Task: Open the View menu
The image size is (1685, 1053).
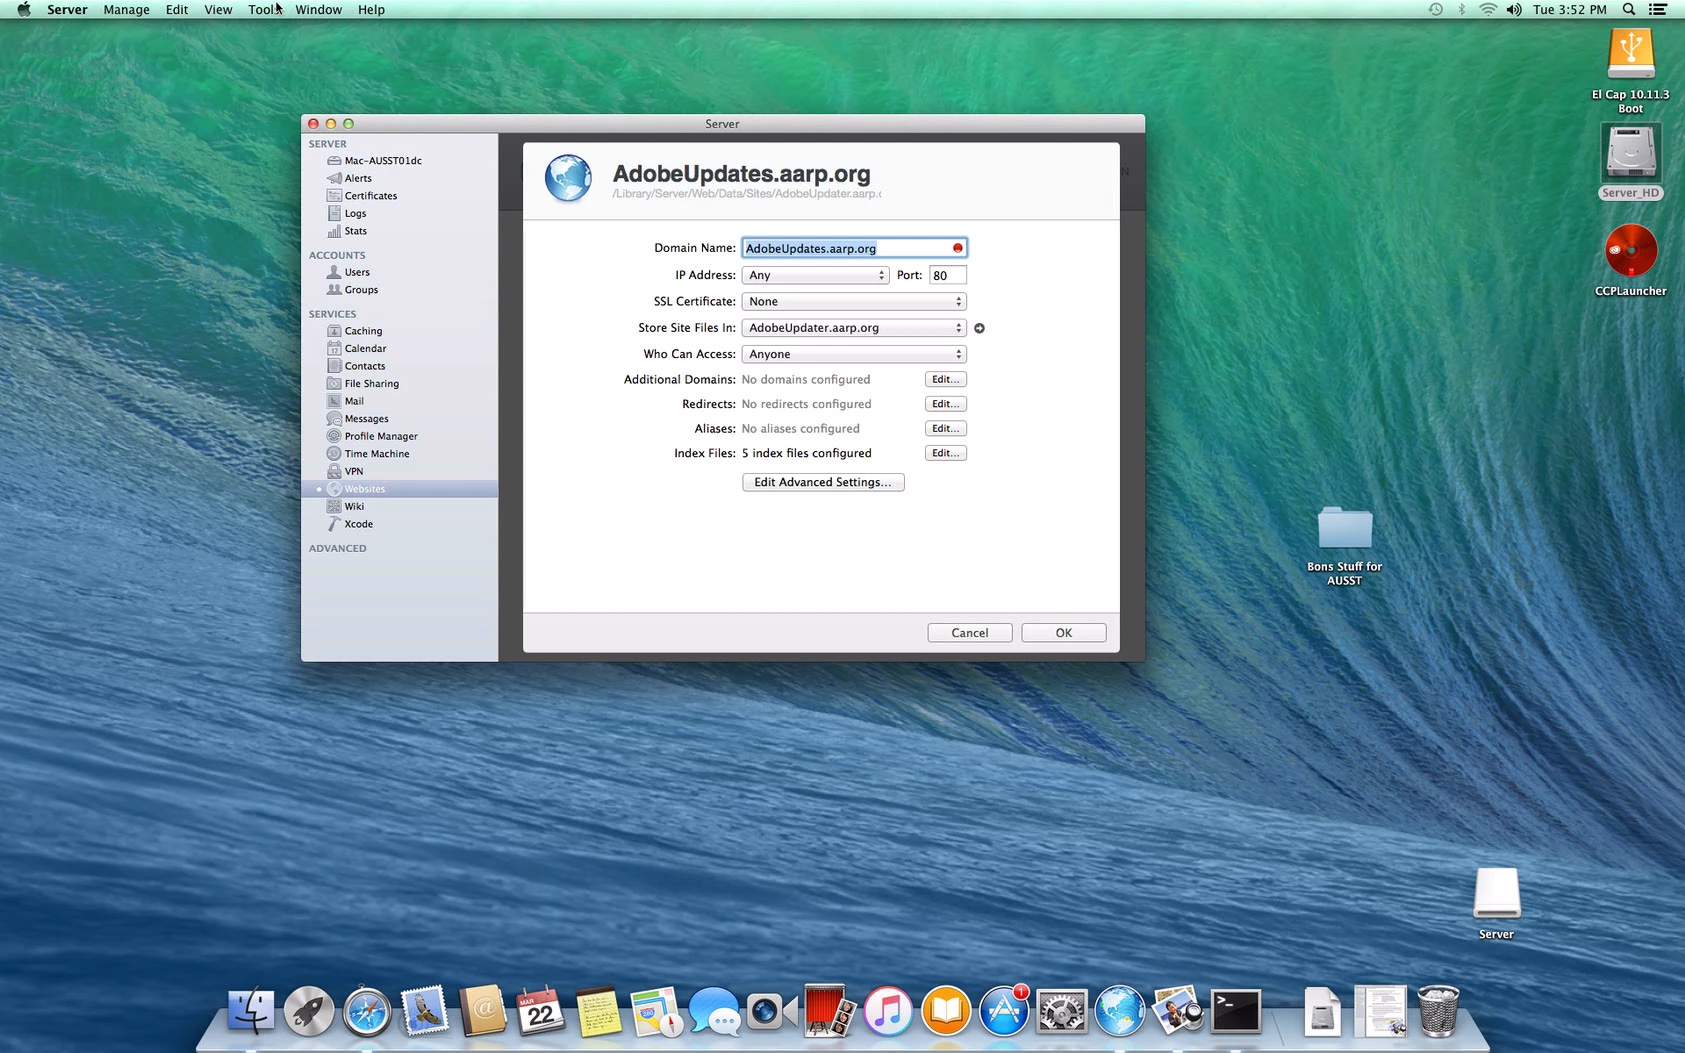Action: [218, 10]
